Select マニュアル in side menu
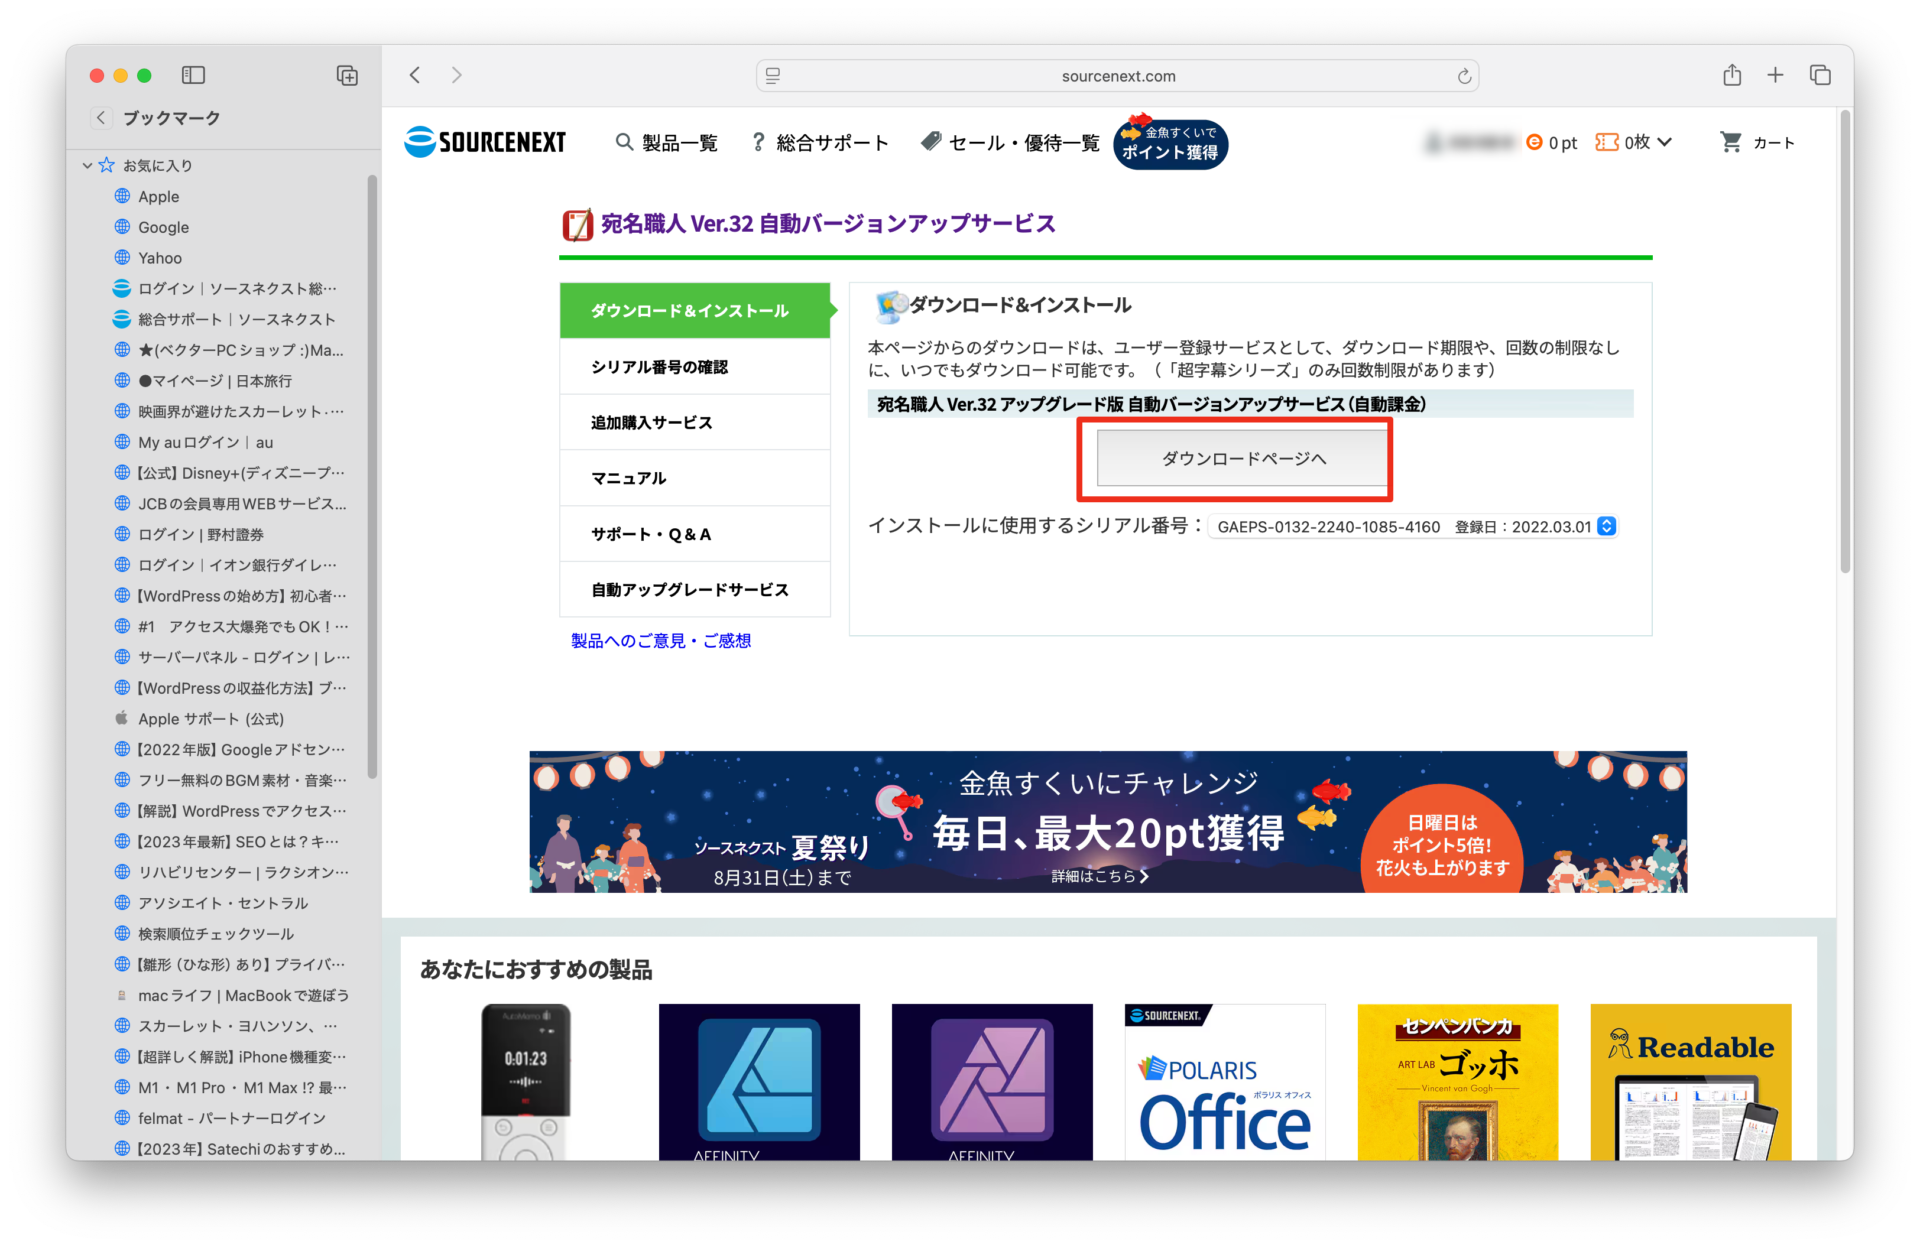This screenshot has height=1248, width=1920. click(694, 478)
